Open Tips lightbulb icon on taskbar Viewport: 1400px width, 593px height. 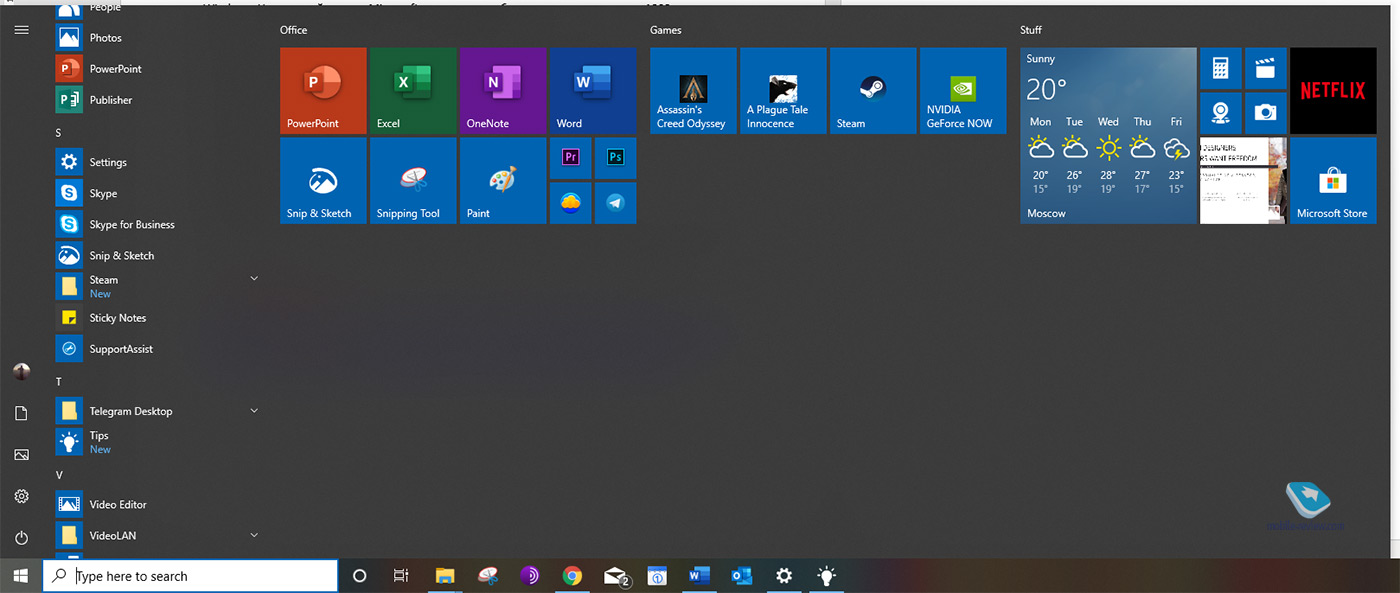[x=826, y=576]
